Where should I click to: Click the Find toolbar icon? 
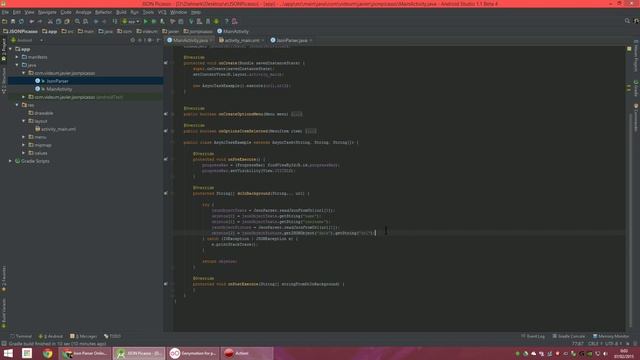pos(77,21)
